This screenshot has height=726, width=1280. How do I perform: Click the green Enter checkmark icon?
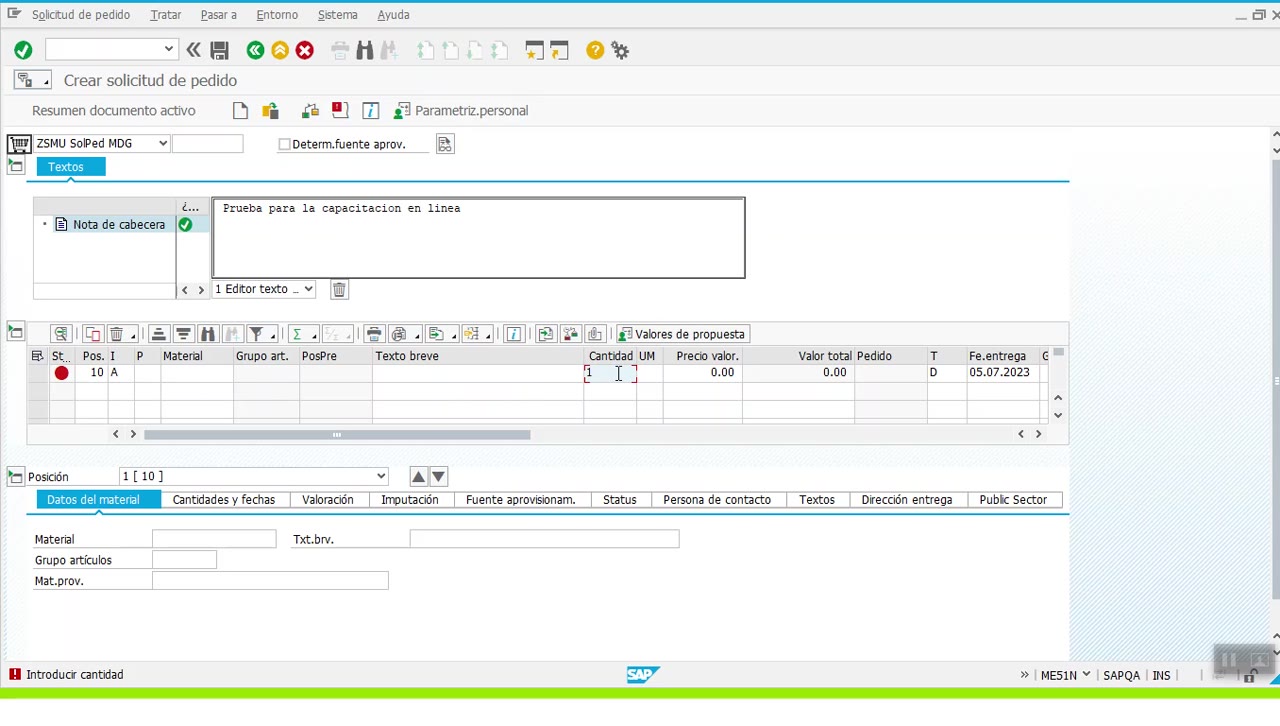point(23,50)
